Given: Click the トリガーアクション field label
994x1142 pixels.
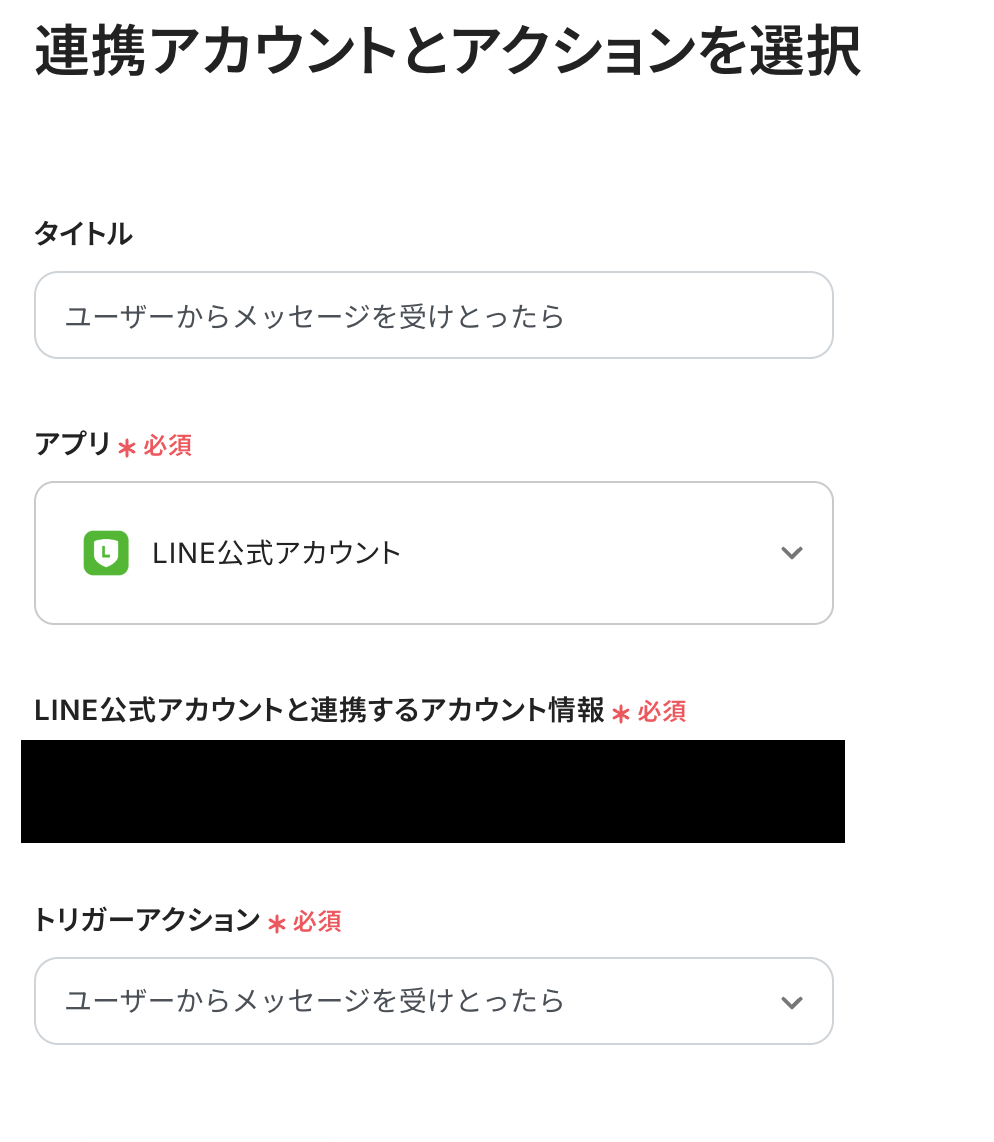Looking at the screenshot, I should pos(147,920).
